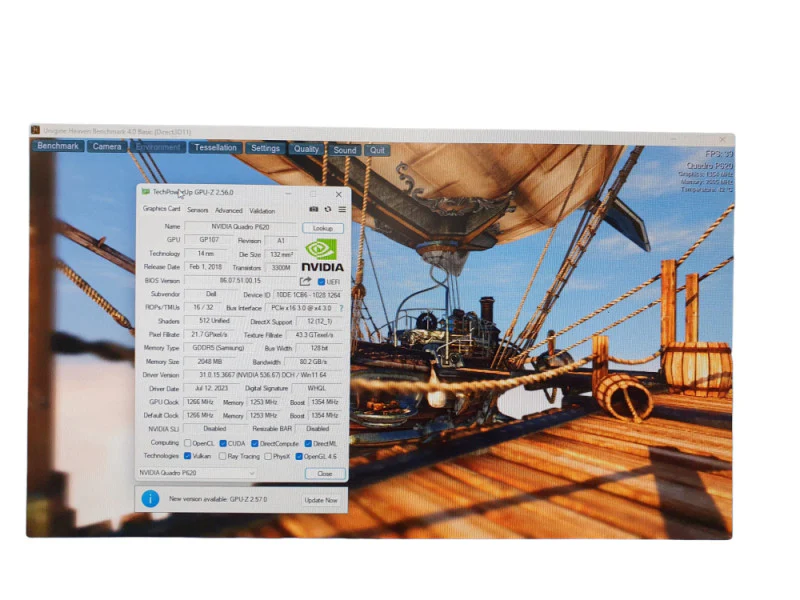Click the Update Now button
The image size is (800, 600).
tap(321, 500)
